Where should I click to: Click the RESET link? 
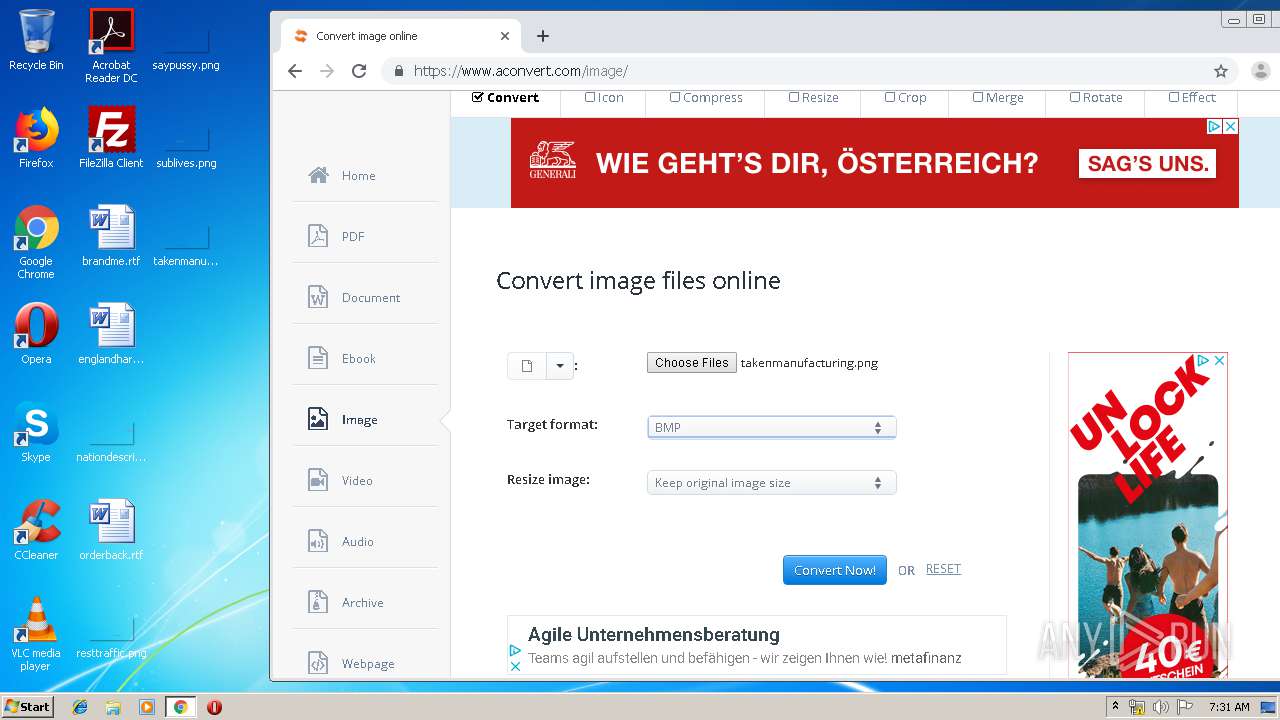943,569
